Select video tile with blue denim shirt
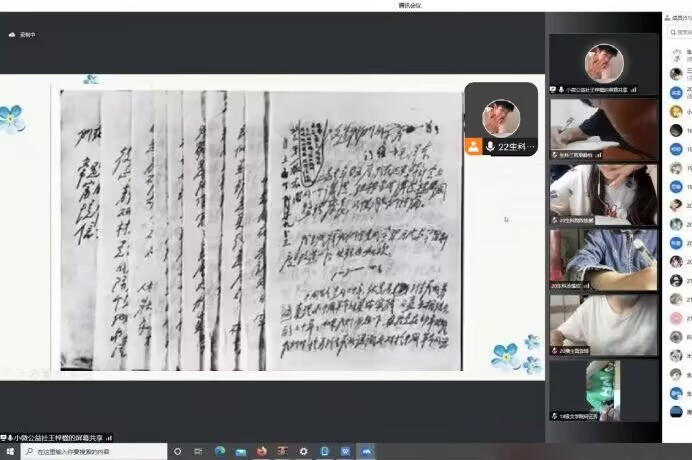The height and width of the screenshot is (460, 692). tap(604, 258)
